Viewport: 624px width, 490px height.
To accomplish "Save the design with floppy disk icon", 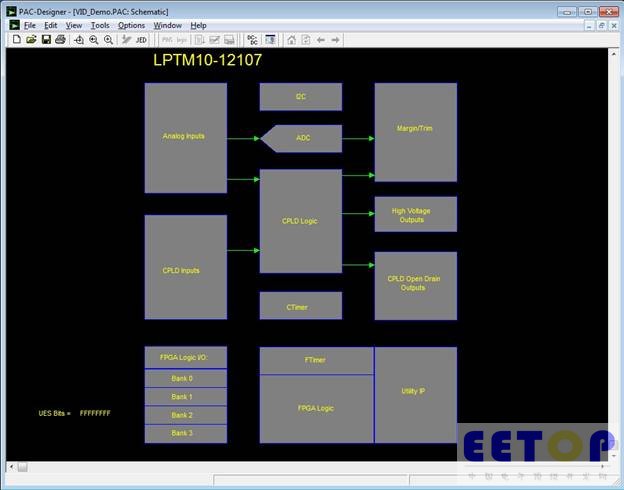I will (46, 39).
